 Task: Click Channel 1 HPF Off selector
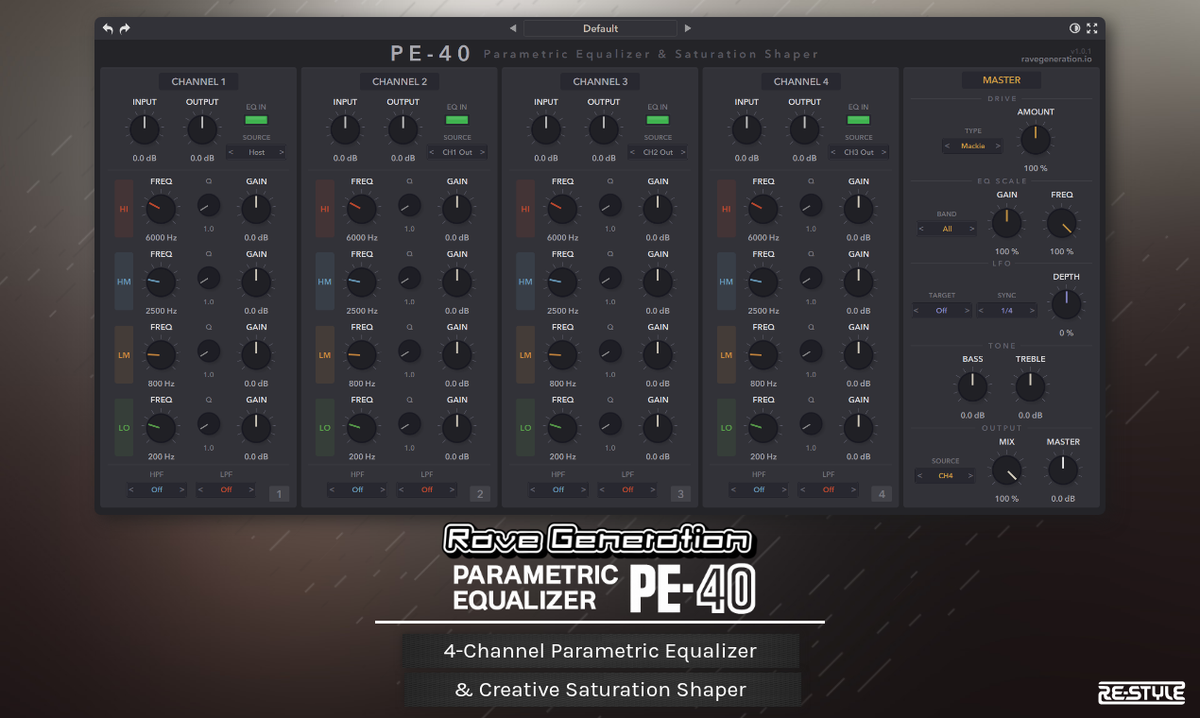(x=157, y=490)
